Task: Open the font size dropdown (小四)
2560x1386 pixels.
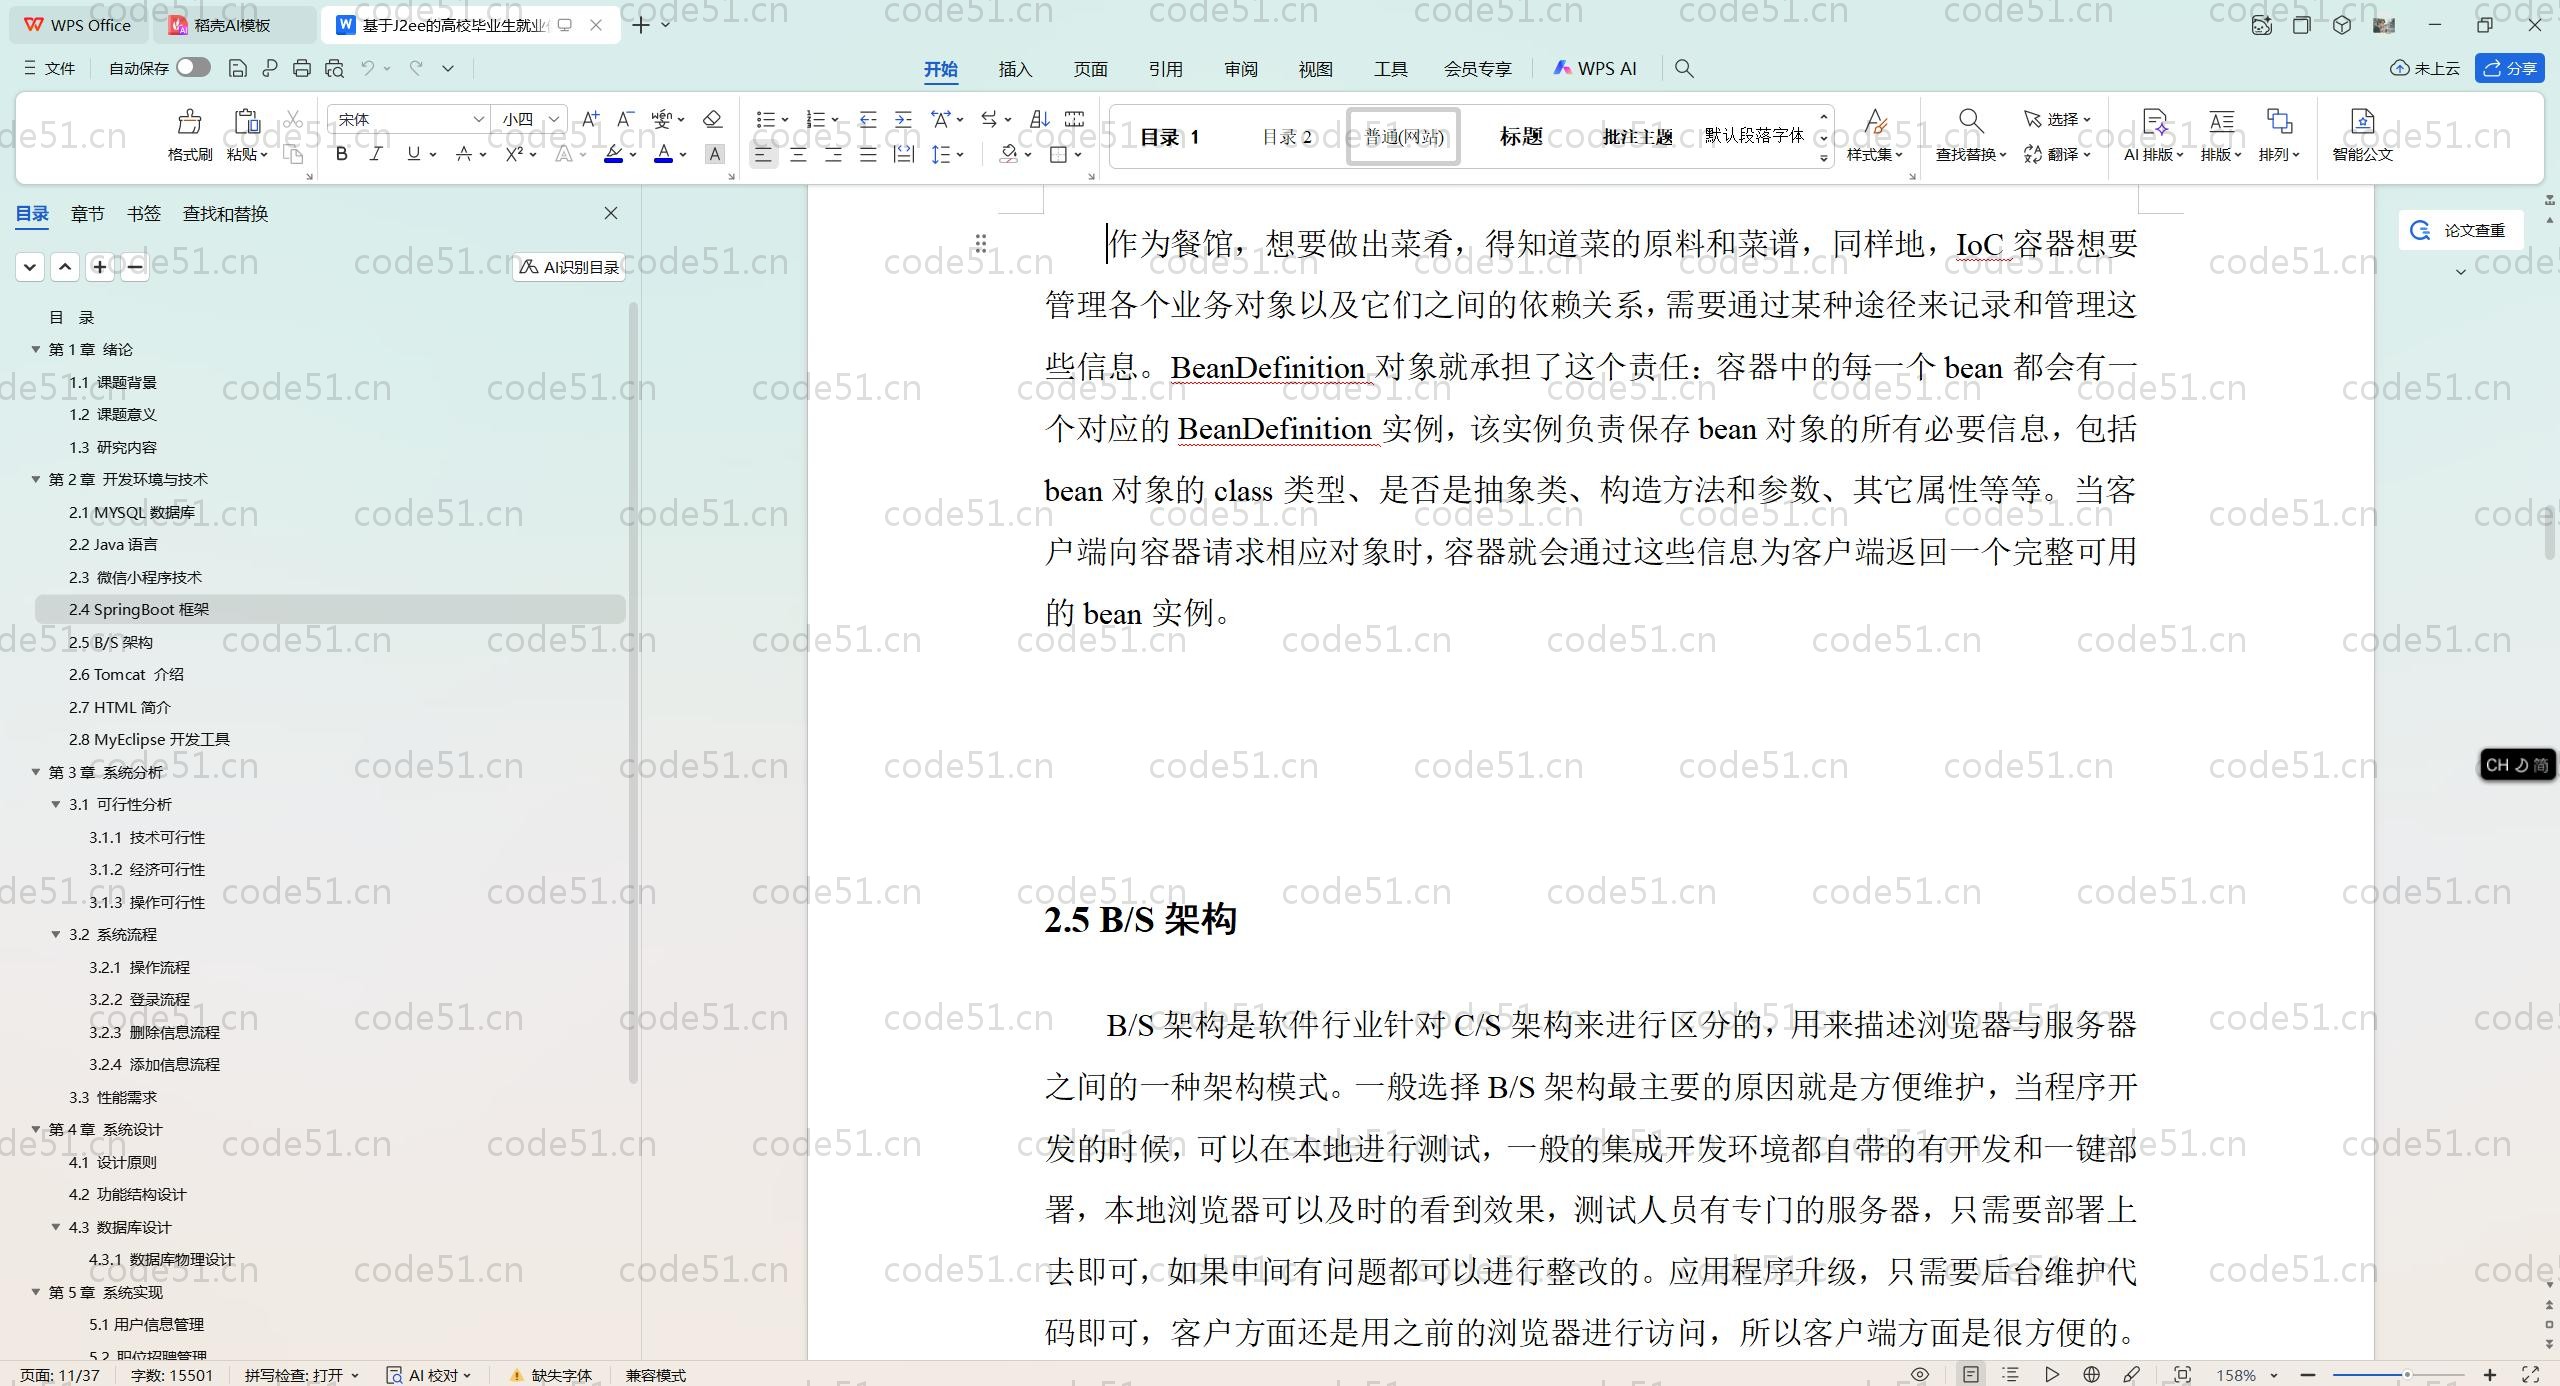Action: [x=553, y=119]
